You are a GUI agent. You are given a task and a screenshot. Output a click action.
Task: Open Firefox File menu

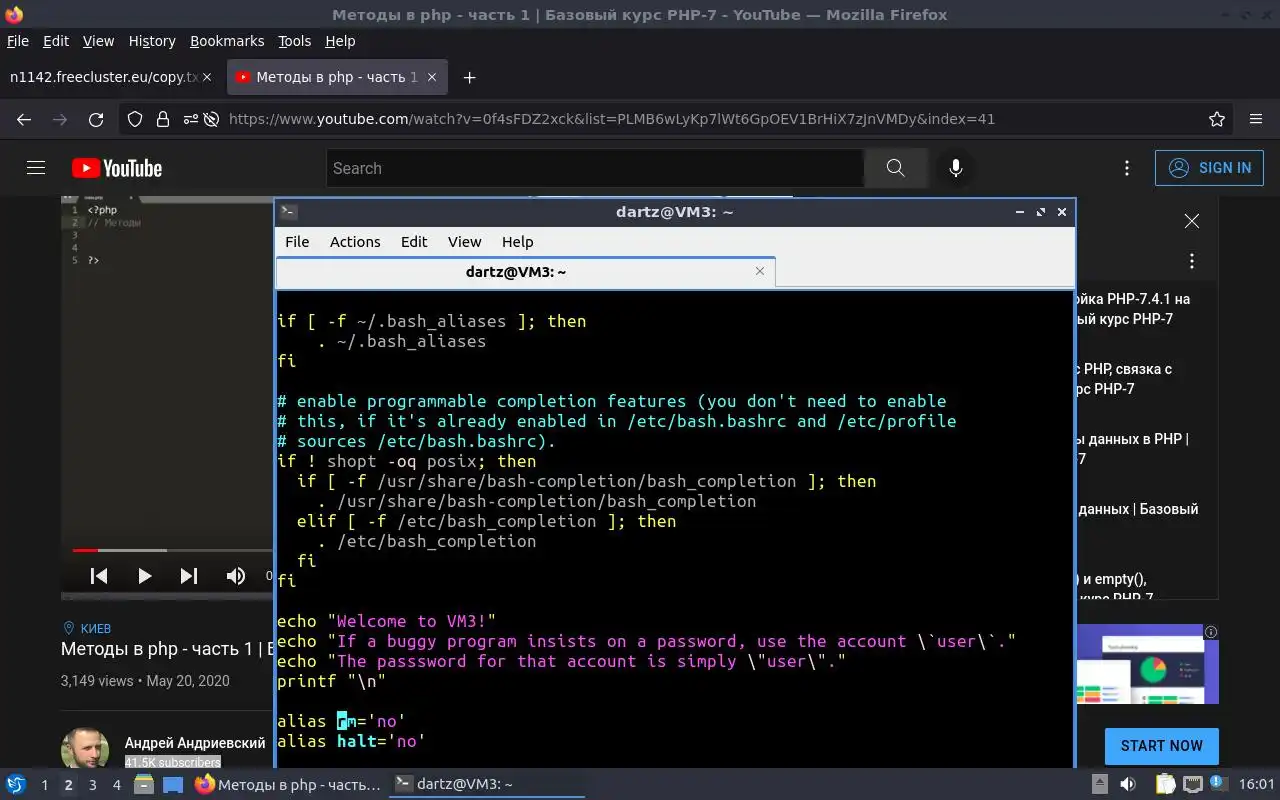[x=18, y=41]
